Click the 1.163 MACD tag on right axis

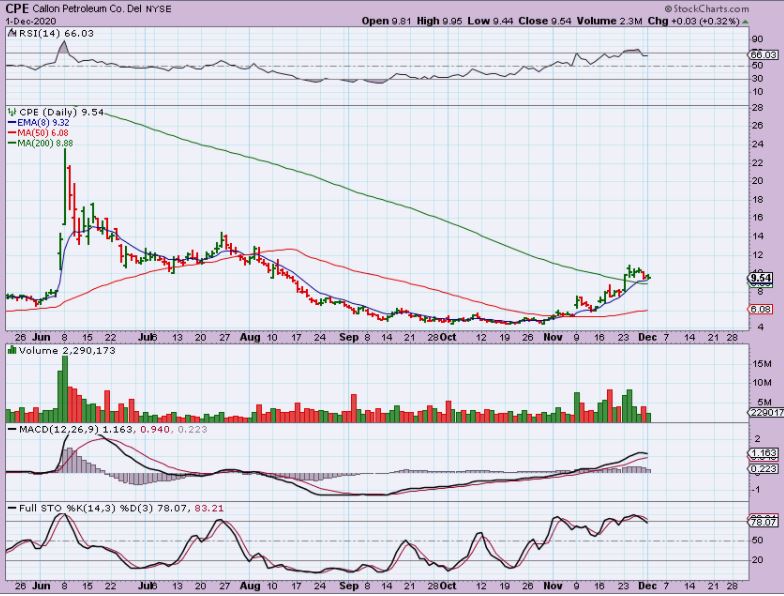764,453
